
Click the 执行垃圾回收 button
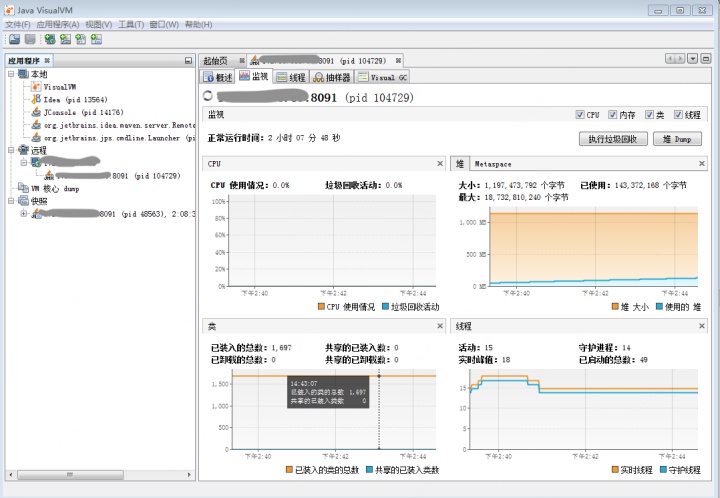pyautogui.click(x=613, y=139)
